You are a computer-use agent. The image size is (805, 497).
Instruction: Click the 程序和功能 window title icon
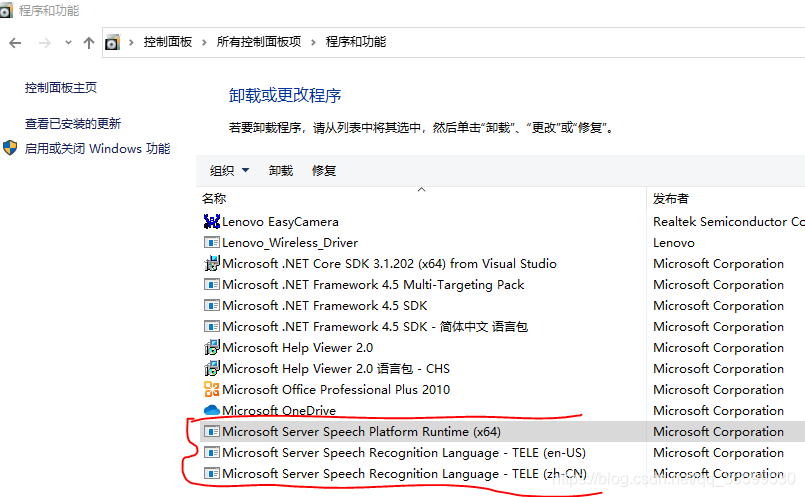[6, 10]
